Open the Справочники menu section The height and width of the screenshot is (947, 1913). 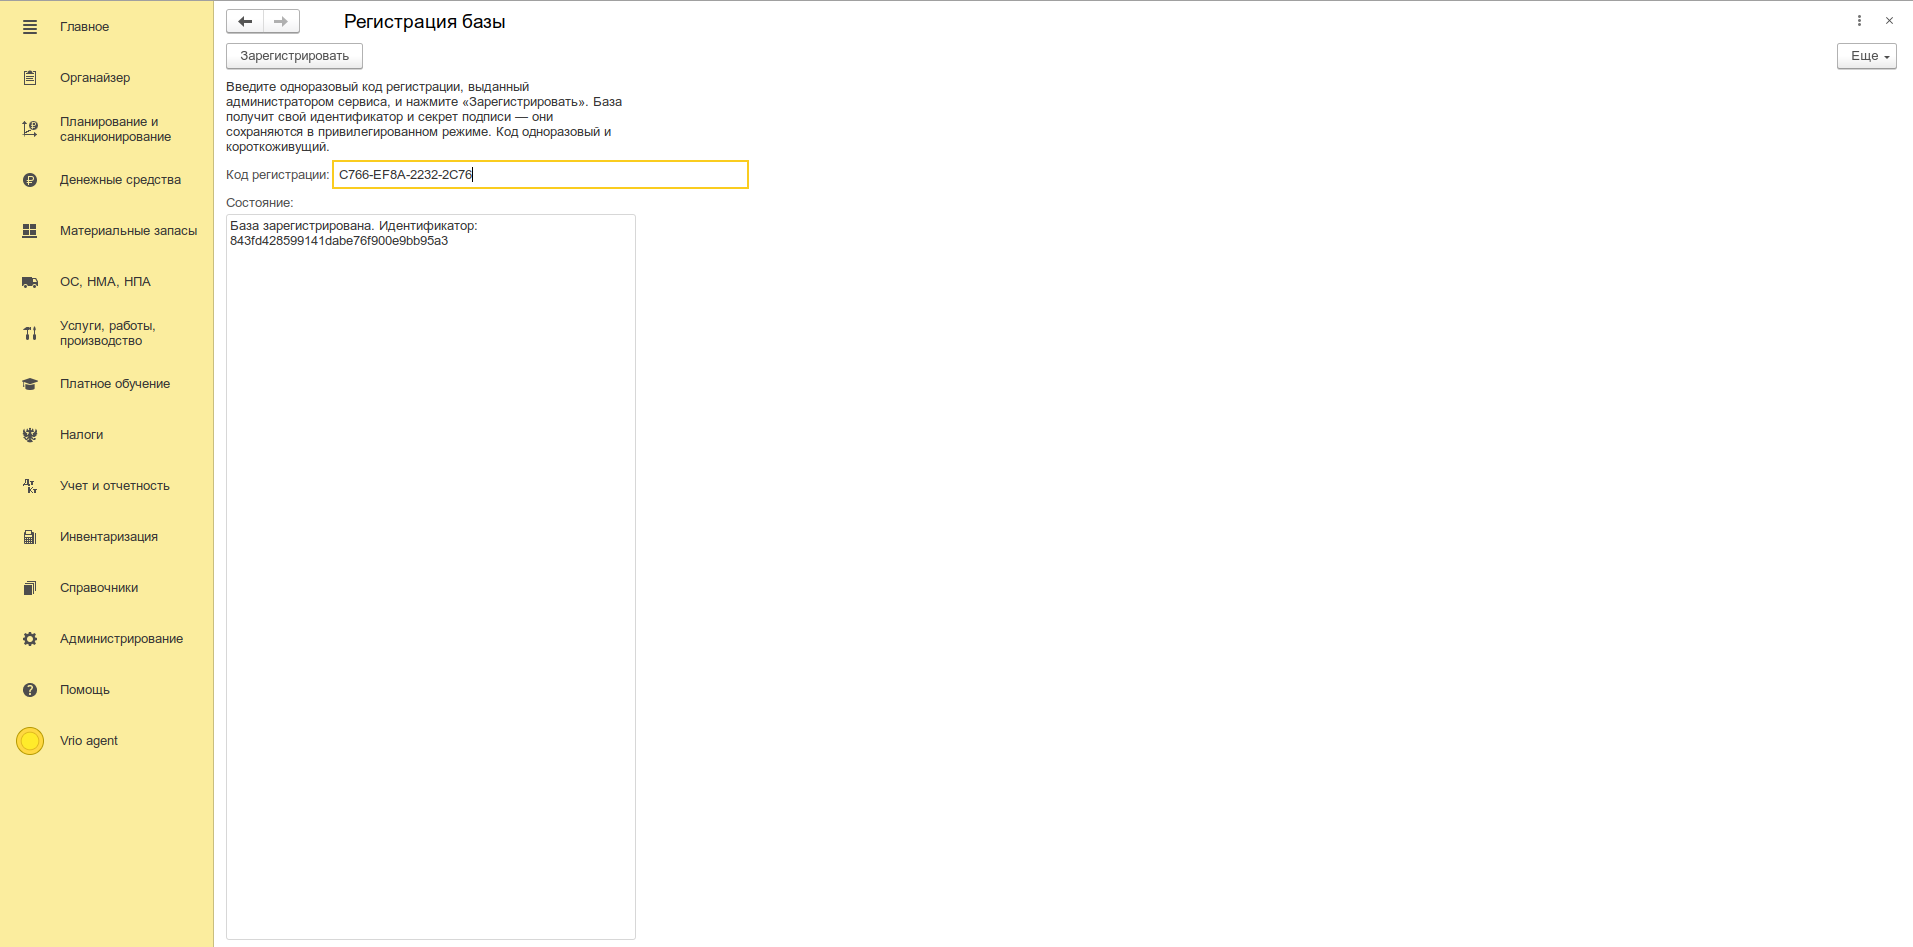pyautogui.click(x=99, y=588)
